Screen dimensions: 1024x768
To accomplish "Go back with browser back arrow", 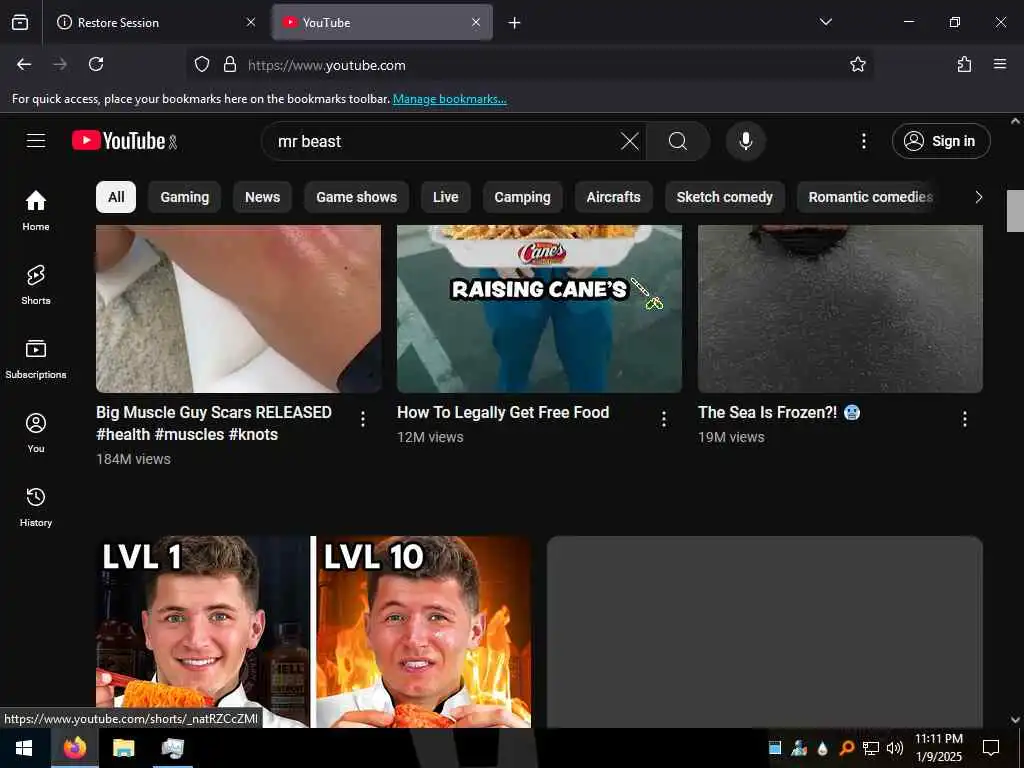I will [x=24, y=64].
